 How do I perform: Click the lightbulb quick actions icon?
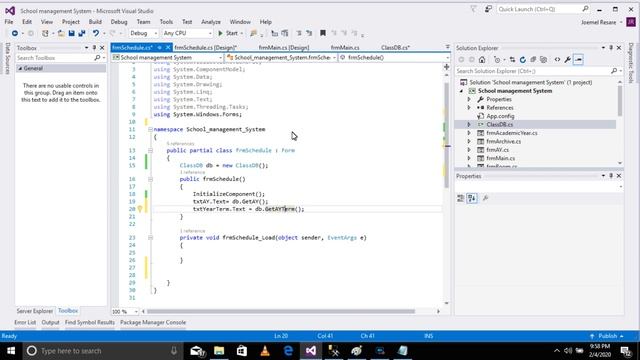point(140,209)
